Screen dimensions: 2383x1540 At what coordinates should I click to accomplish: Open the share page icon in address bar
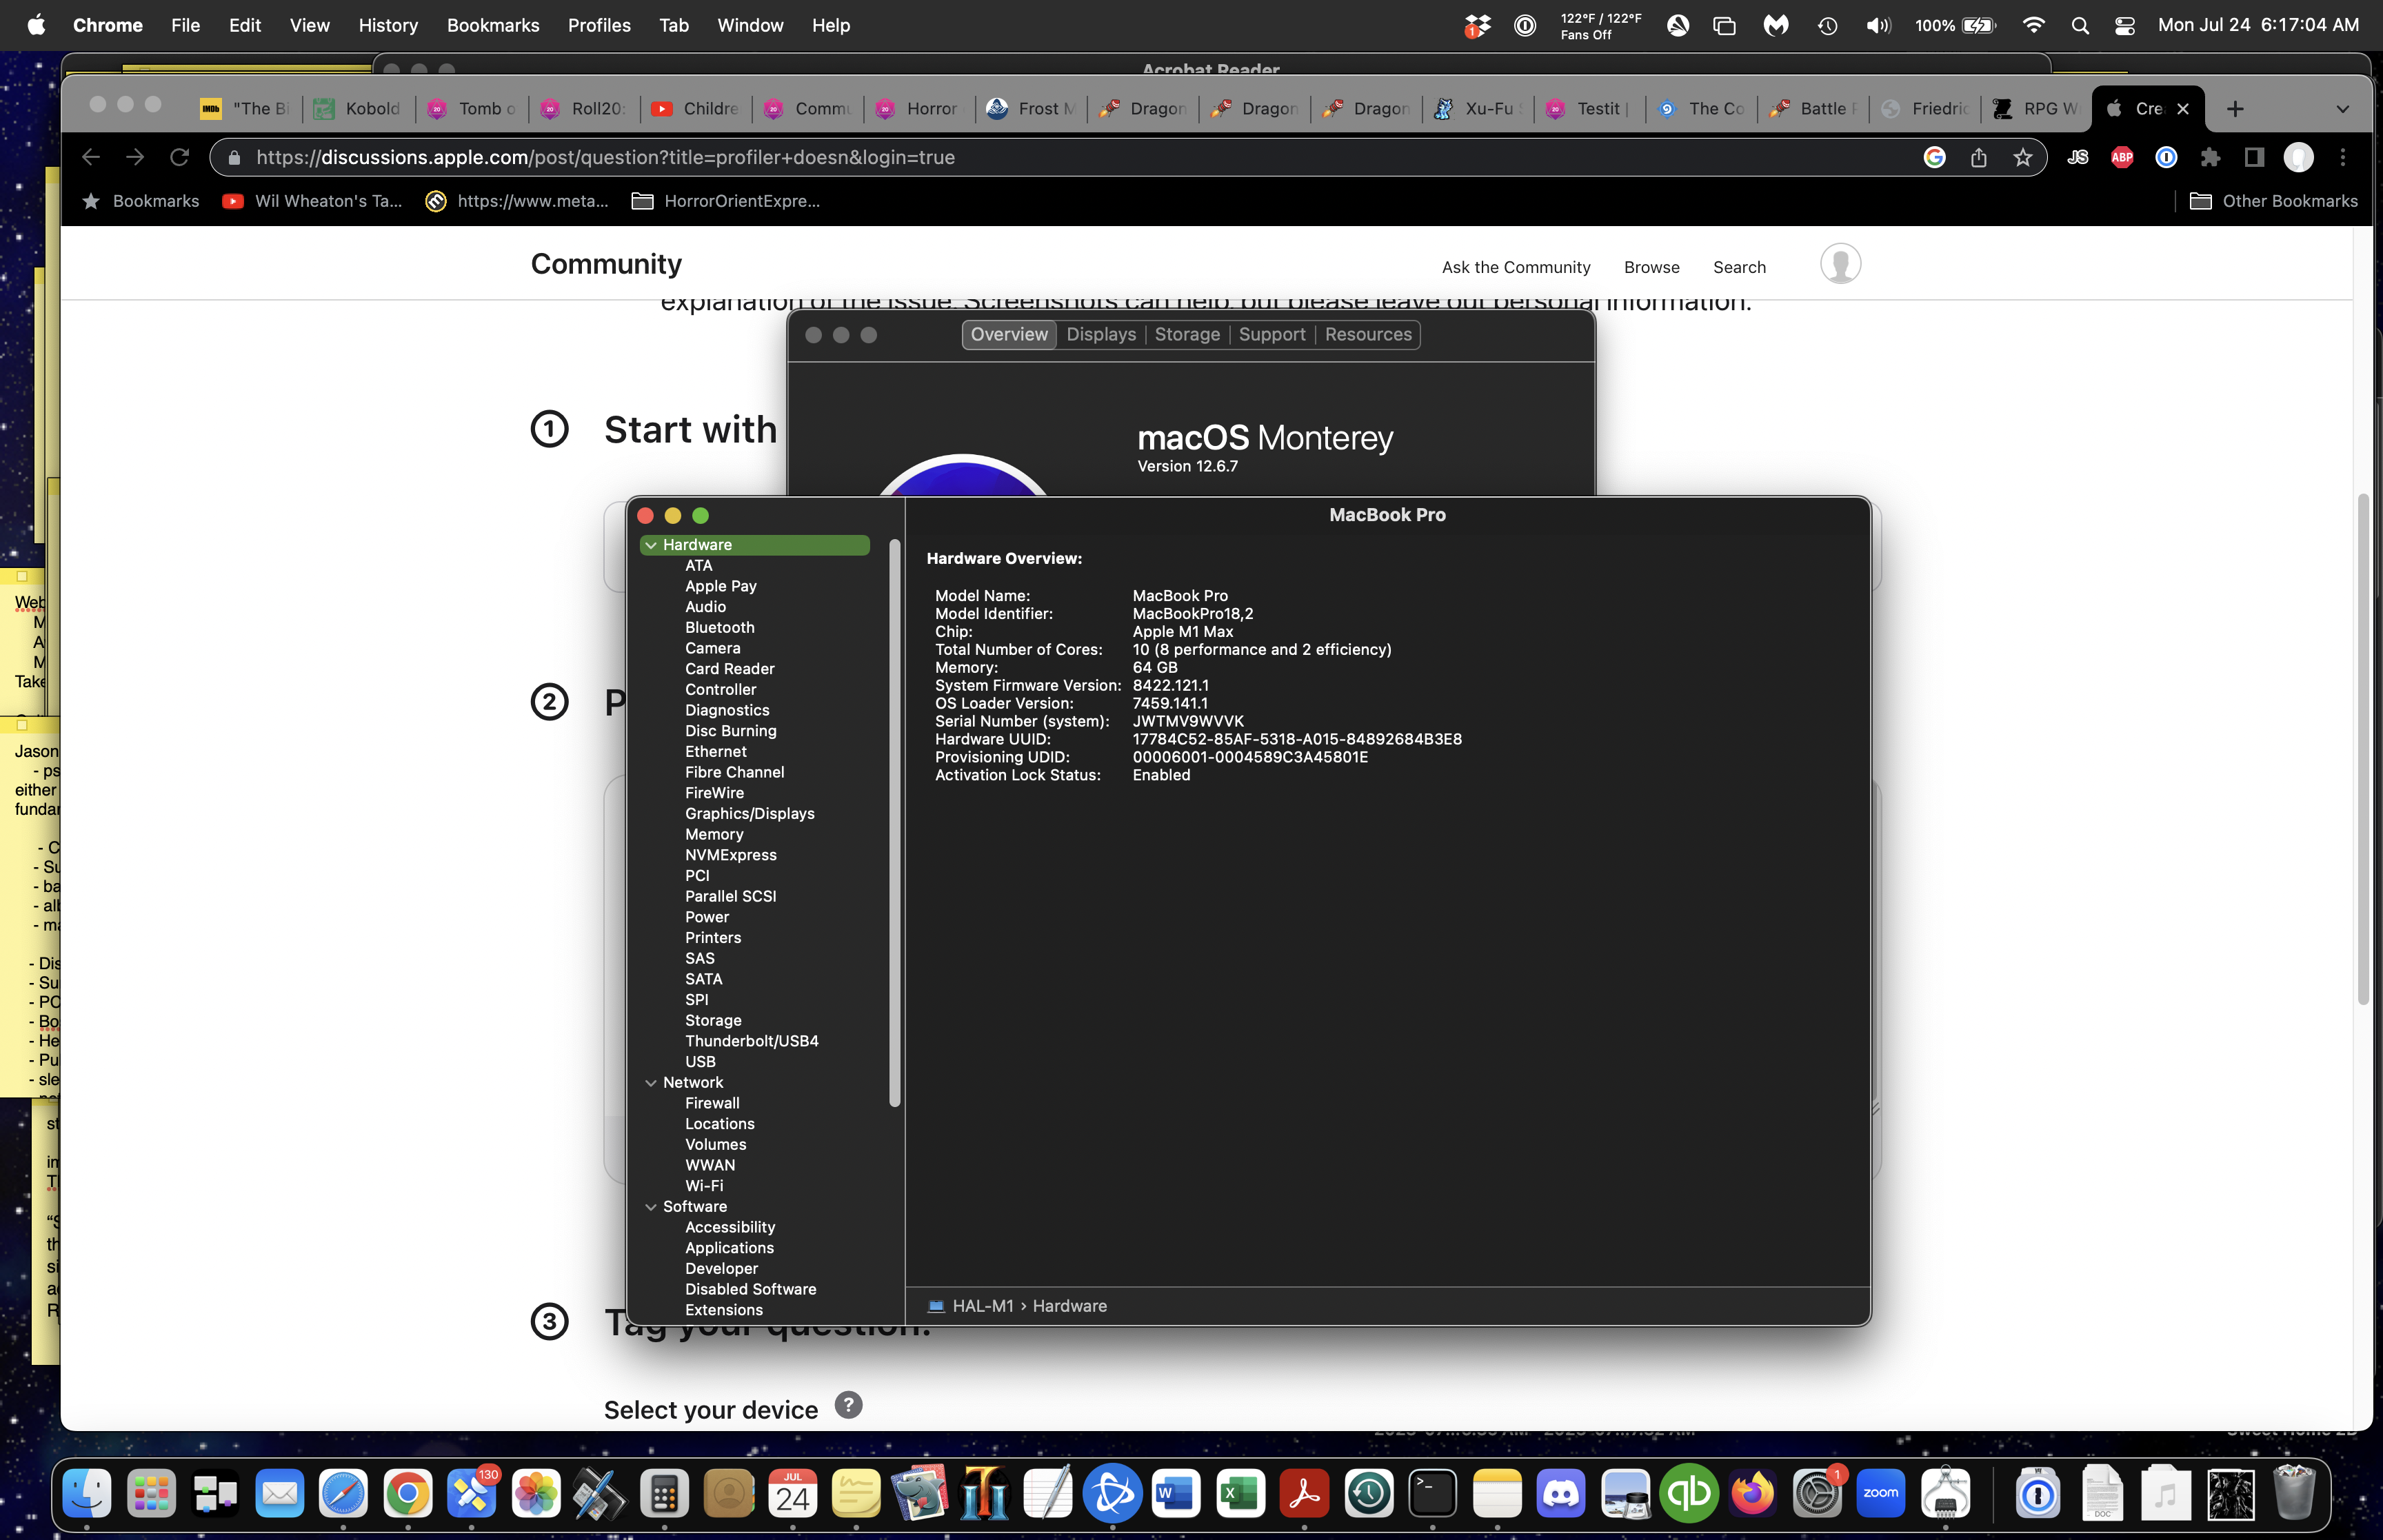click(1978, 157)
